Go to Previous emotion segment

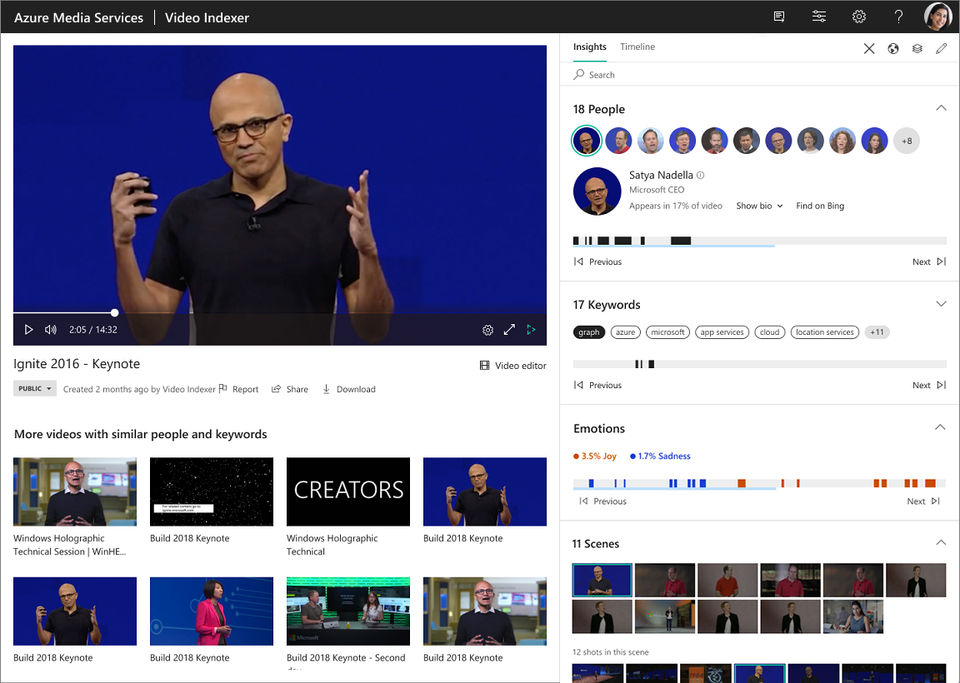602,501
